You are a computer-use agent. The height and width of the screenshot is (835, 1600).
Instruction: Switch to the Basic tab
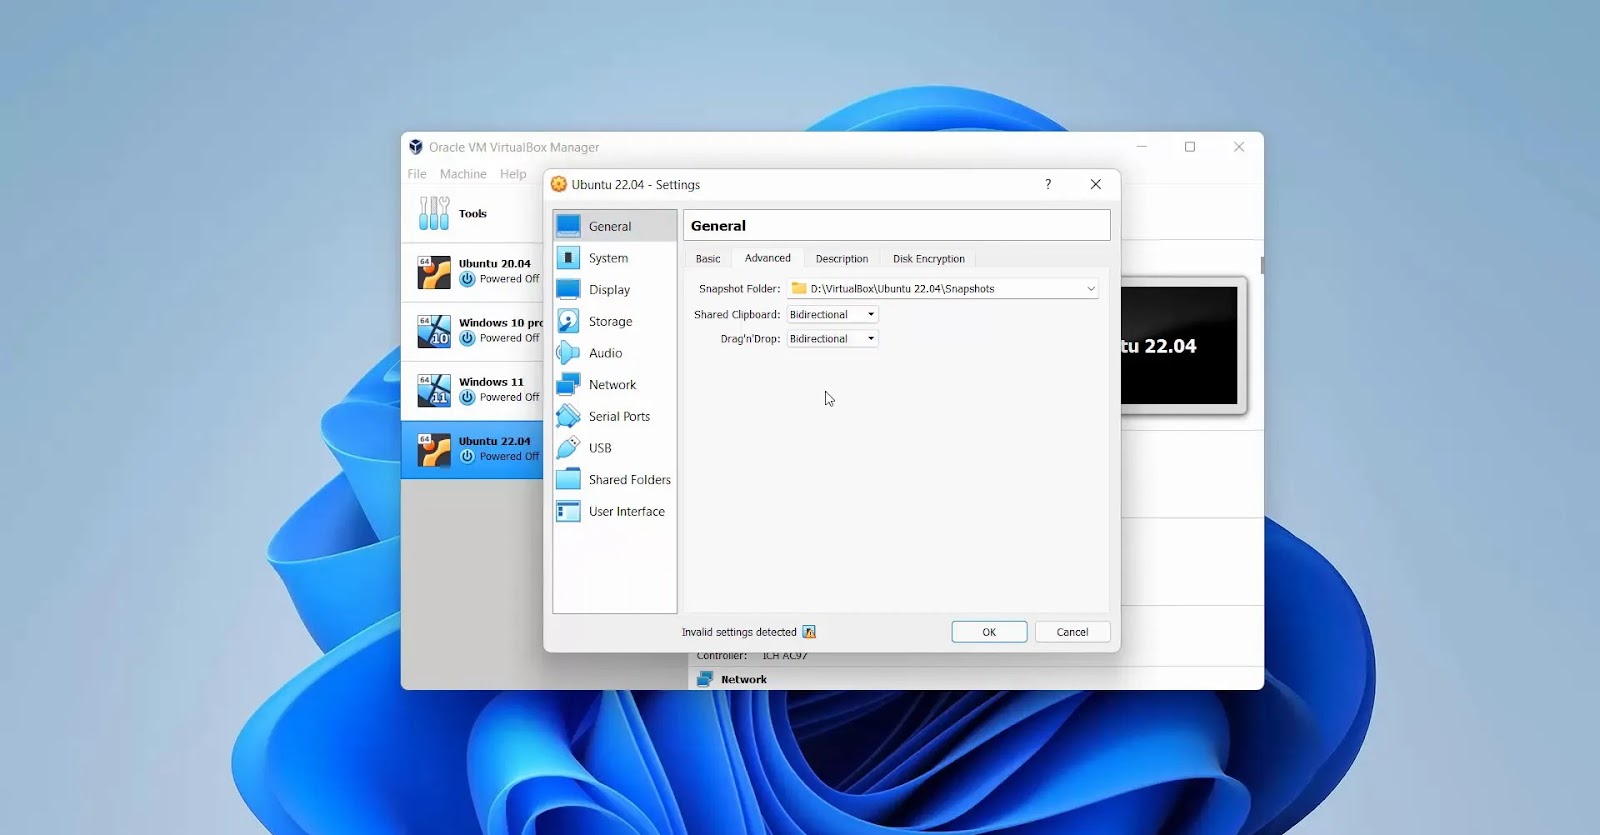point(708,259)
